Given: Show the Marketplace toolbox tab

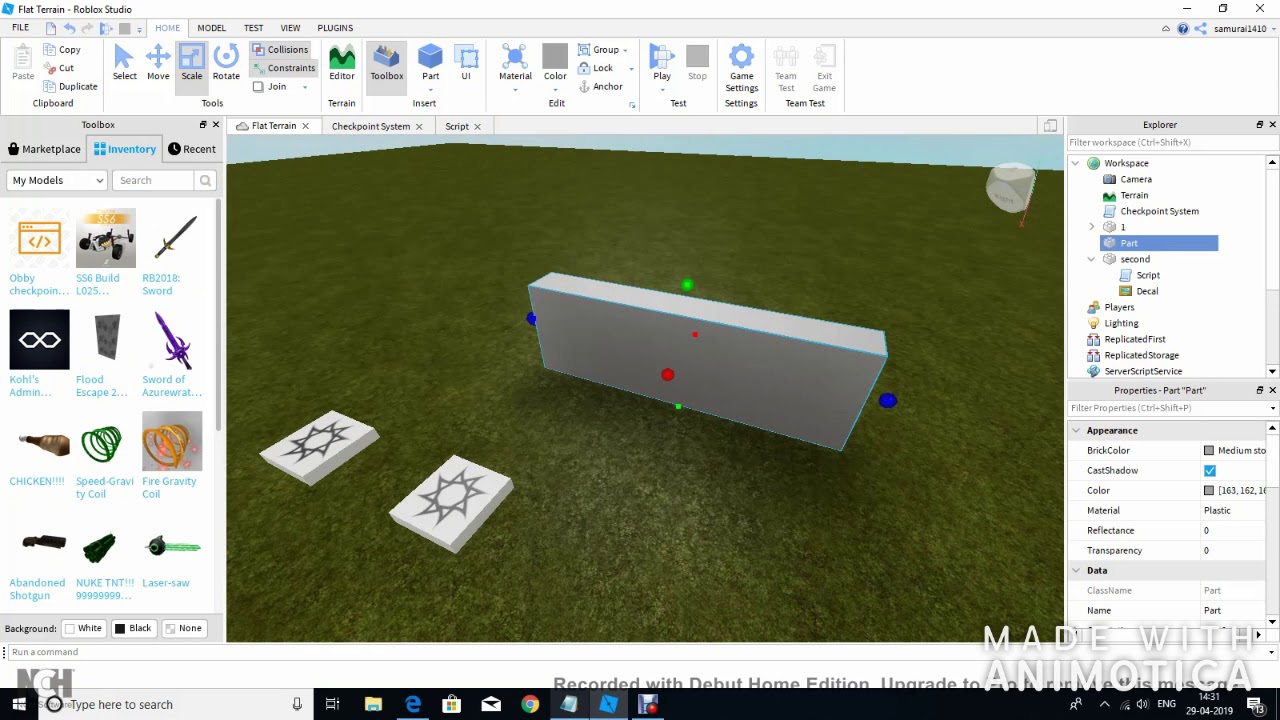Looking at the screenshot, I should tap(44, 149).
